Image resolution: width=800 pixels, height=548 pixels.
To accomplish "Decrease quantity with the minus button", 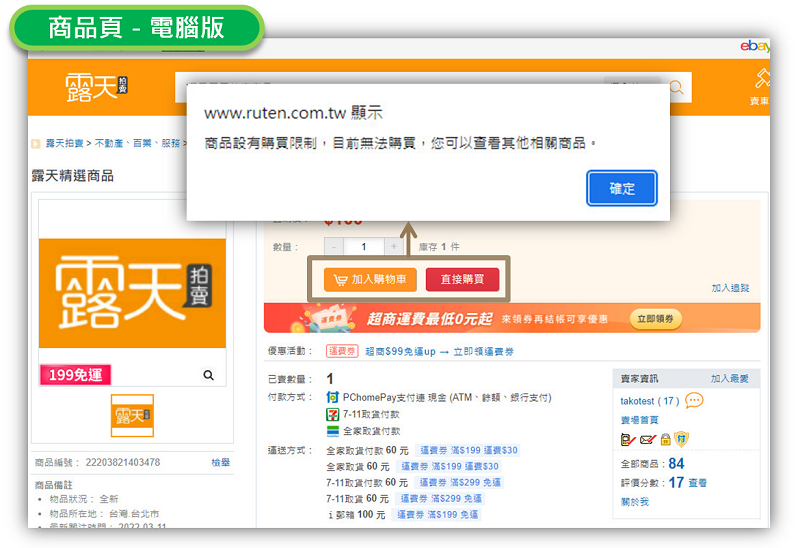I will click(x=334, y=246).
